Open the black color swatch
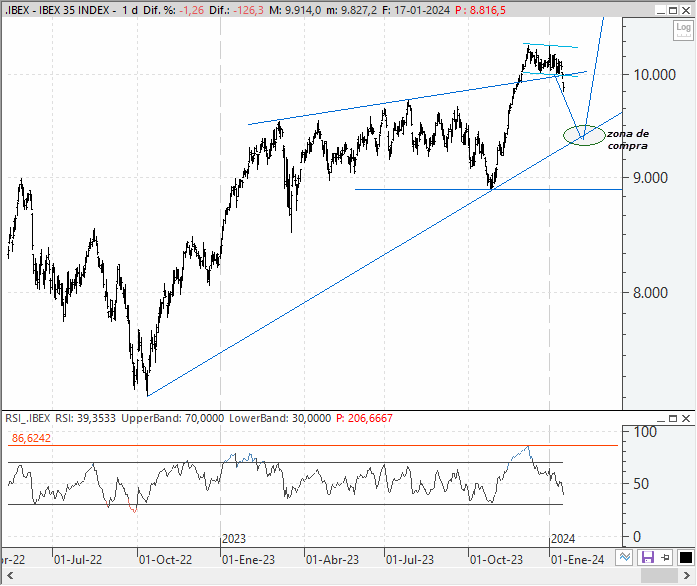The image size is (697, 586). 685,557
